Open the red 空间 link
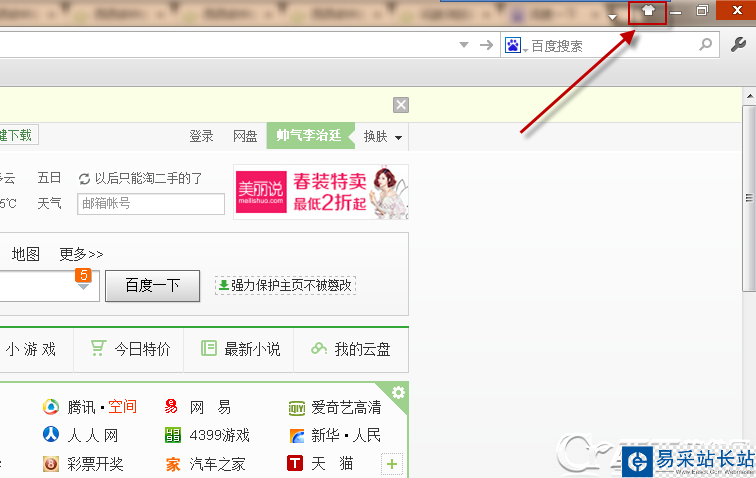The image size is (756, 478). 122,407
